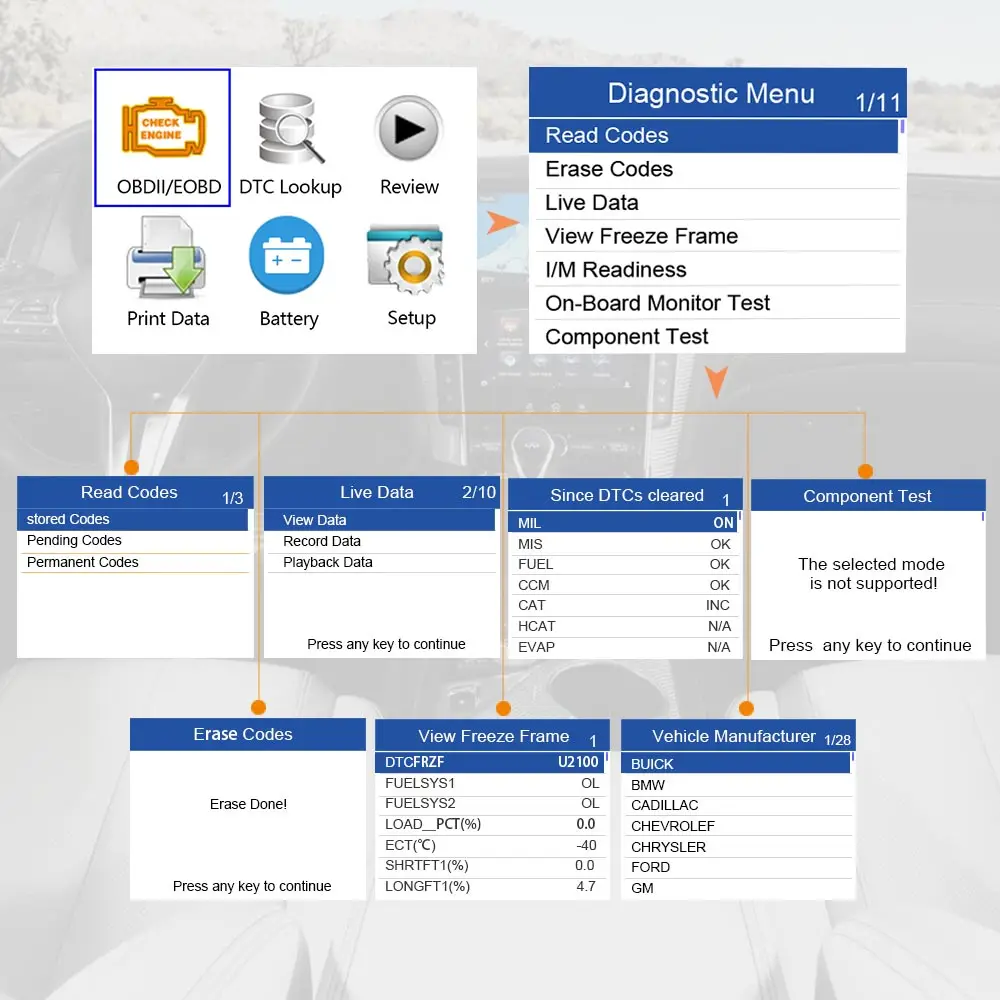Select On-Board Monitor Test entry
Viewport: 1000px width, 1000px height.
(x=717, y=303)
